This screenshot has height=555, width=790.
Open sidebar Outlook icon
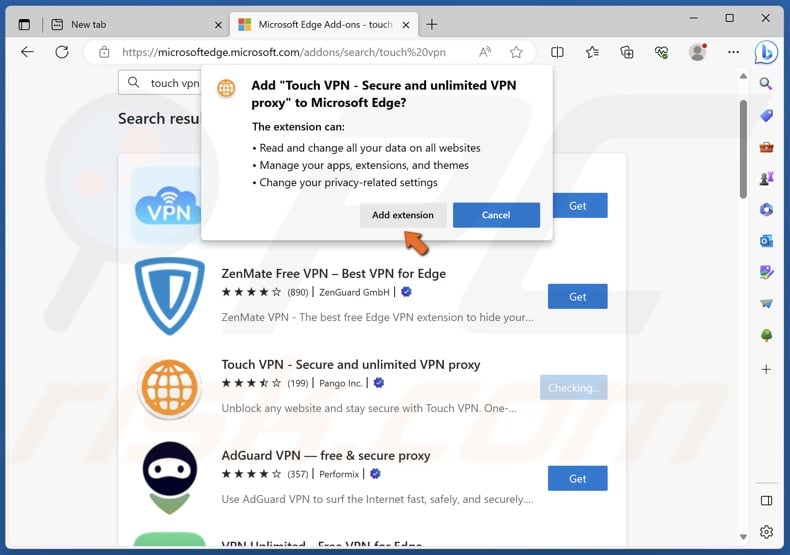pos(766,241)
